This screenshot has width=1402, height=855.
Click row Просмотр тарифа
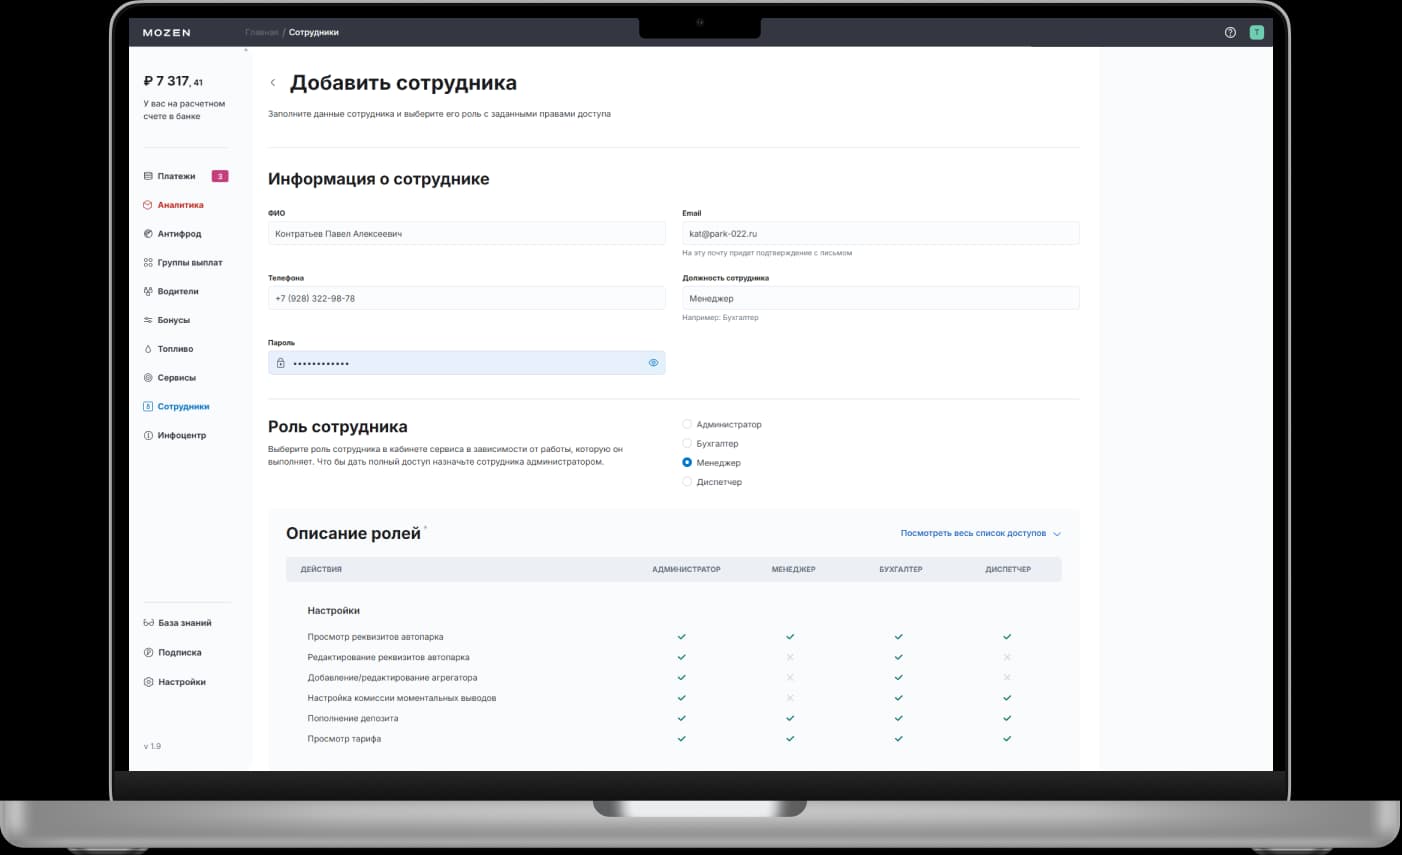[674, 739]
